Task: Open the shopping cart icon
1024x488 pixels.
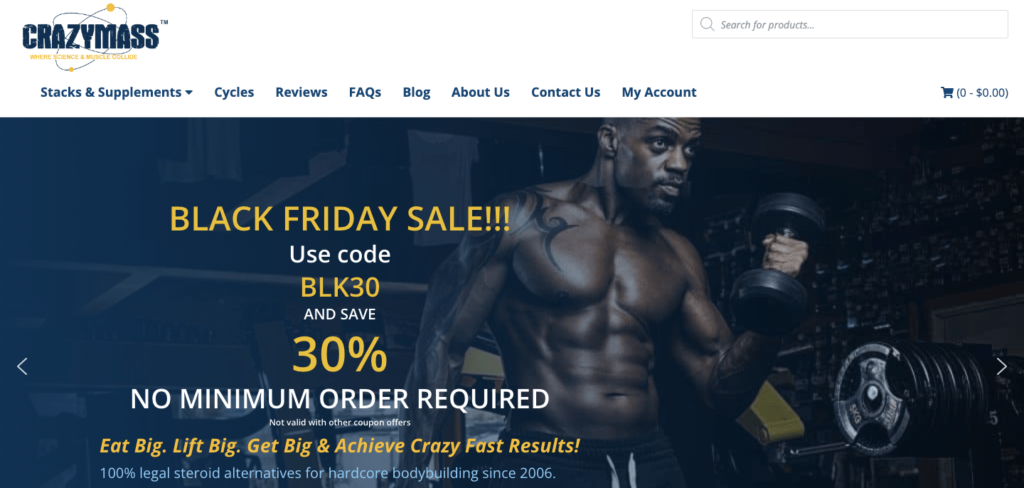Action: click(x=946, y=93)
